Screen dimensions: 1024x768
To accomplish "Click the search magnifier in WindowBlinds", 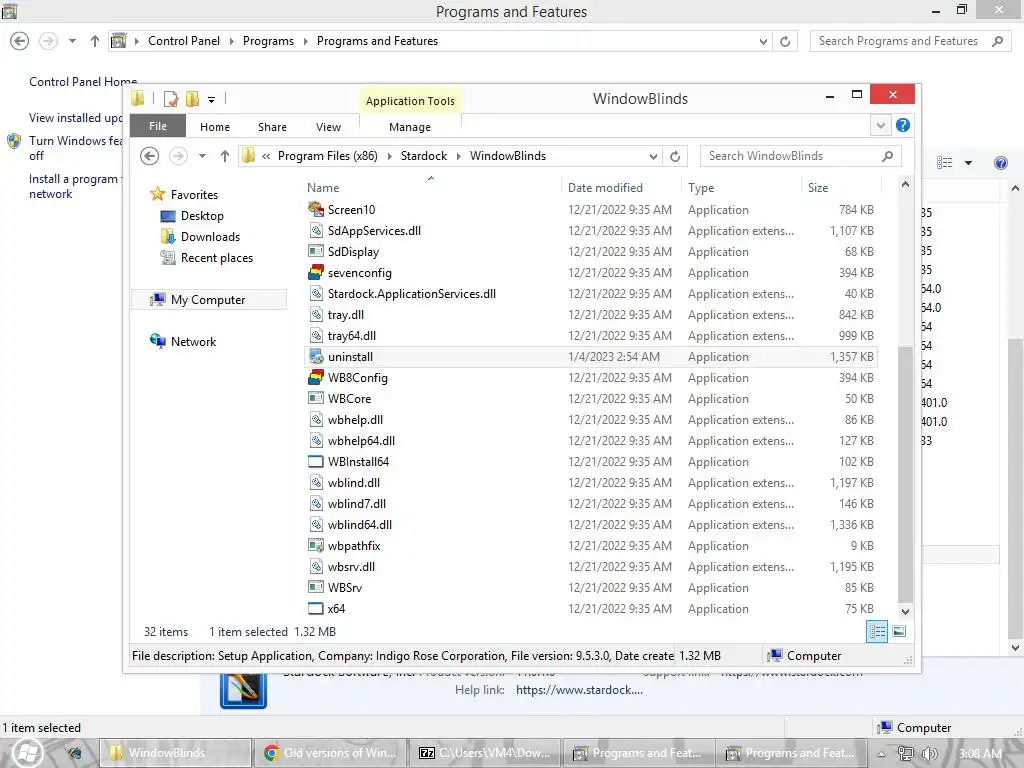I will [x=887, y=156].
